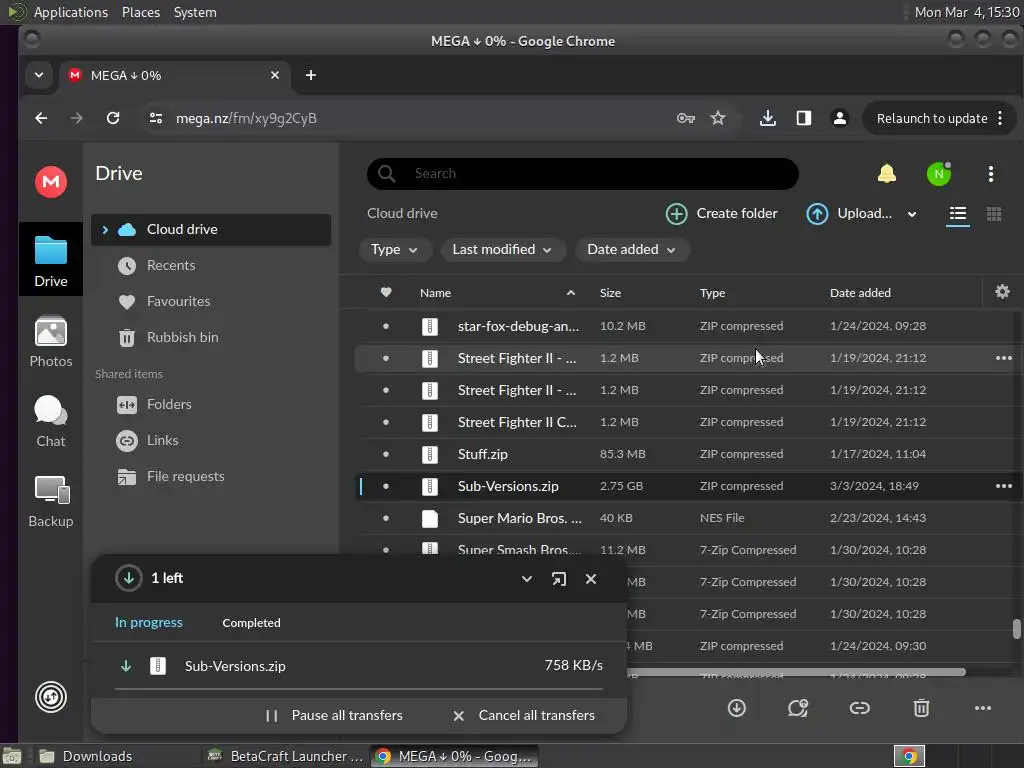Open the main kebab menu beside avatar

[991, 174]
